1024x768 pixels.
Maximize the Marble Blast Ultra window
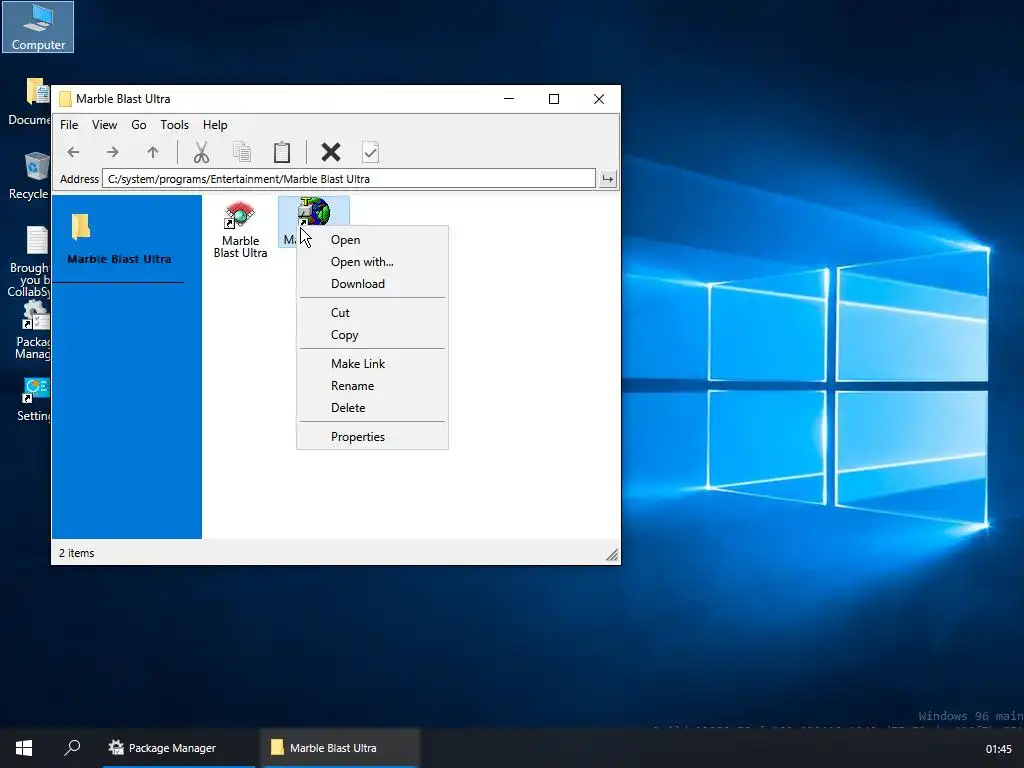[554, 99]
